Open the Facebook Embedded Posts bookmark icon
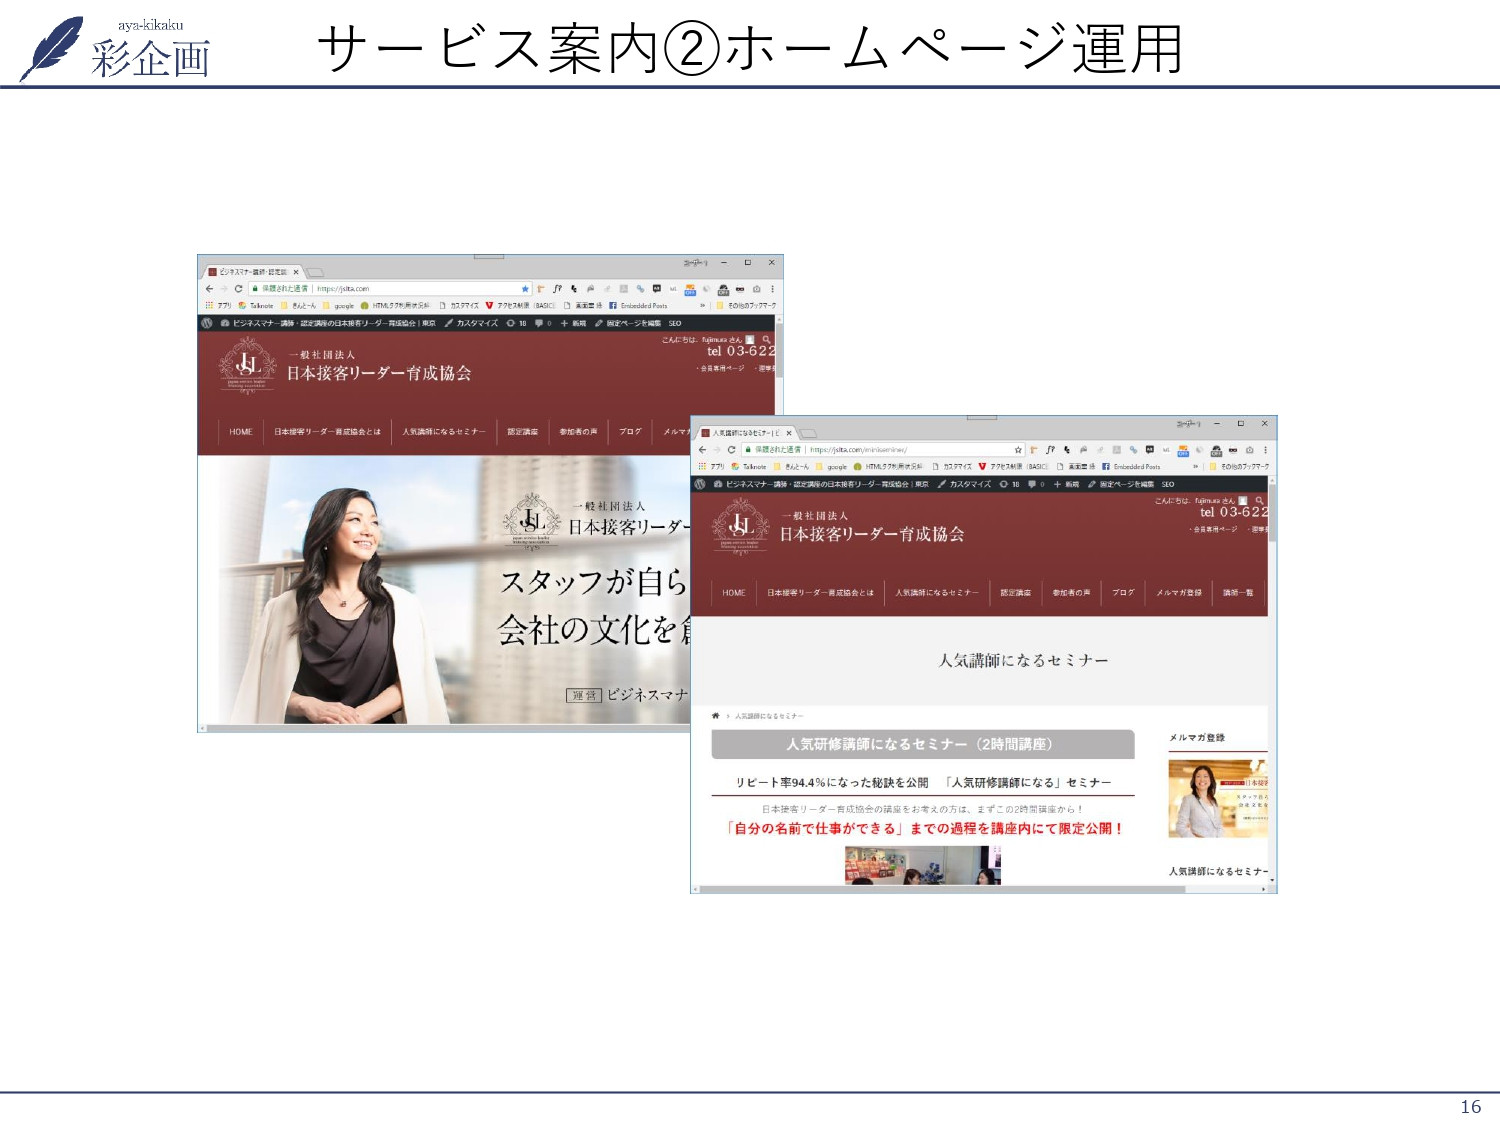1500x1125 pixels. pyautogui.click(x=1105, y=467)
